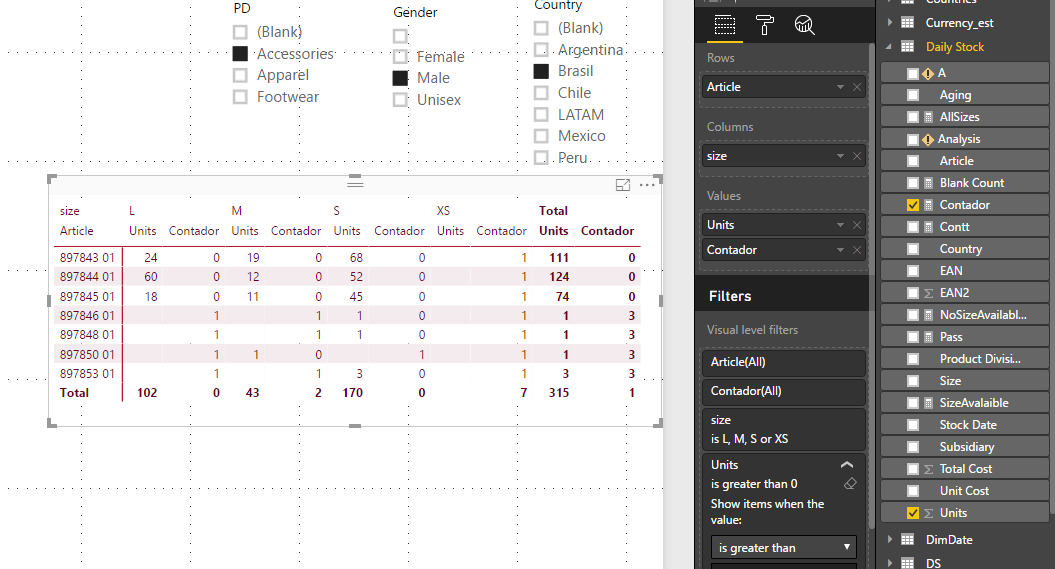Image resolution: width=1055 pixels, height=569 pixels.
Task: Remove size from Columns
Action: pos(857,156)
